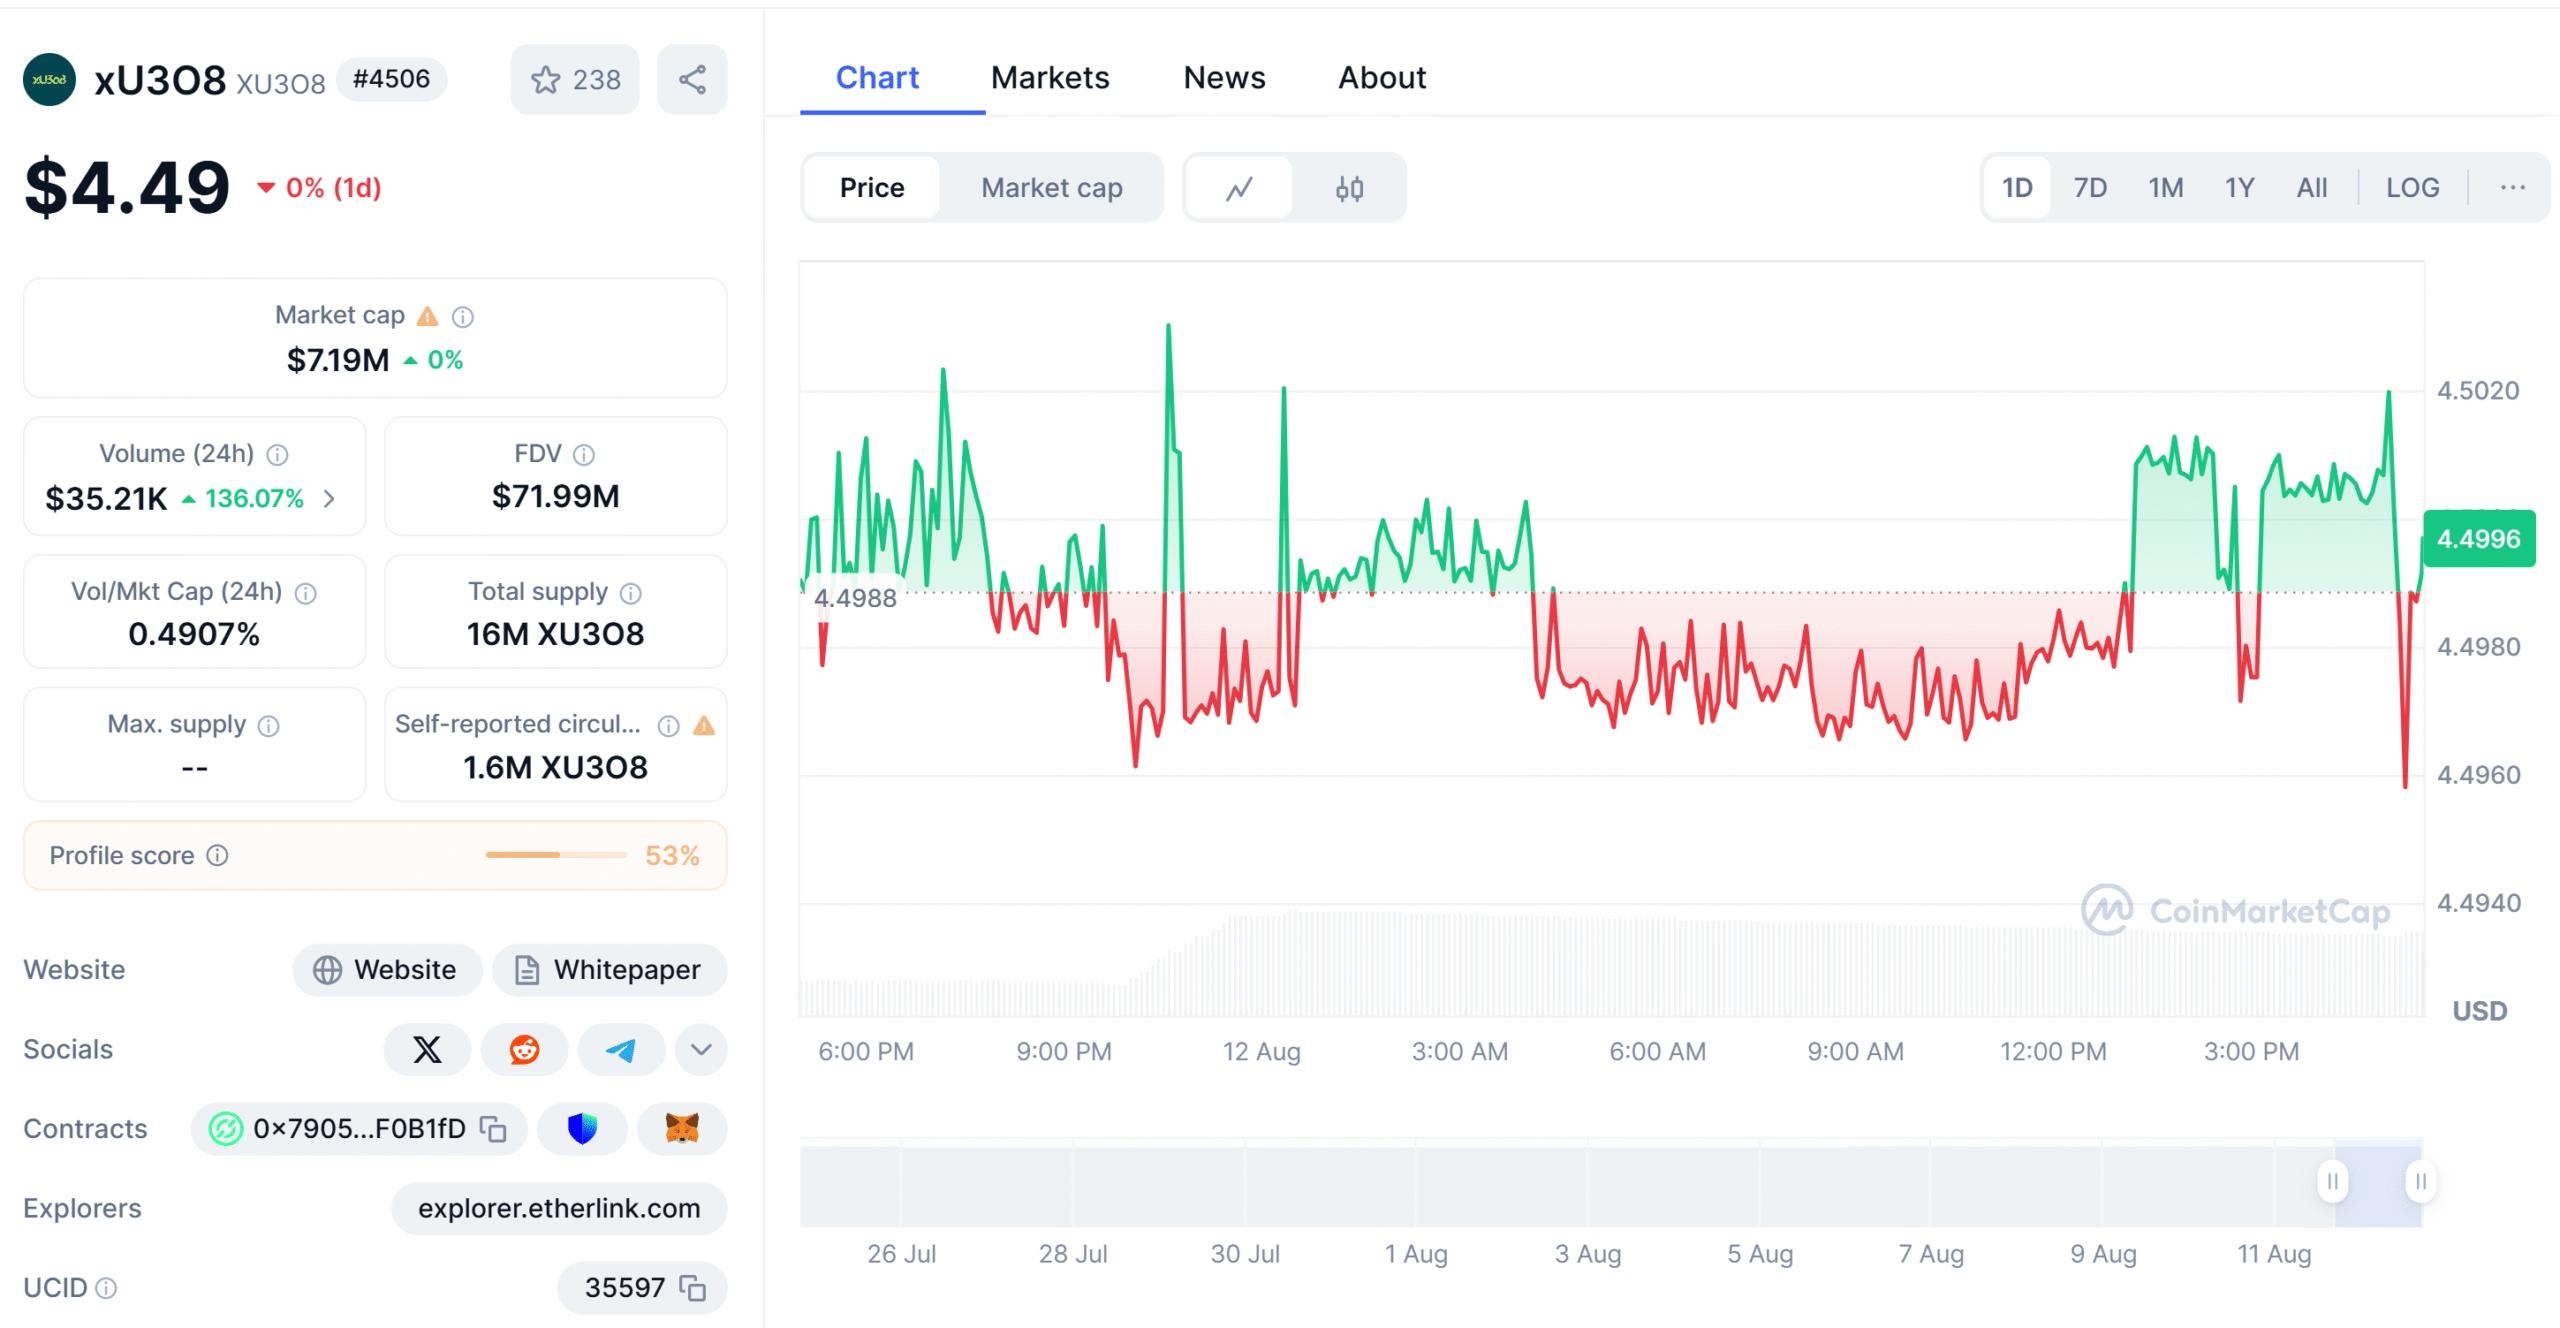
Task: Expand Volume (24h) details chevron
Action: click(330, 498)
